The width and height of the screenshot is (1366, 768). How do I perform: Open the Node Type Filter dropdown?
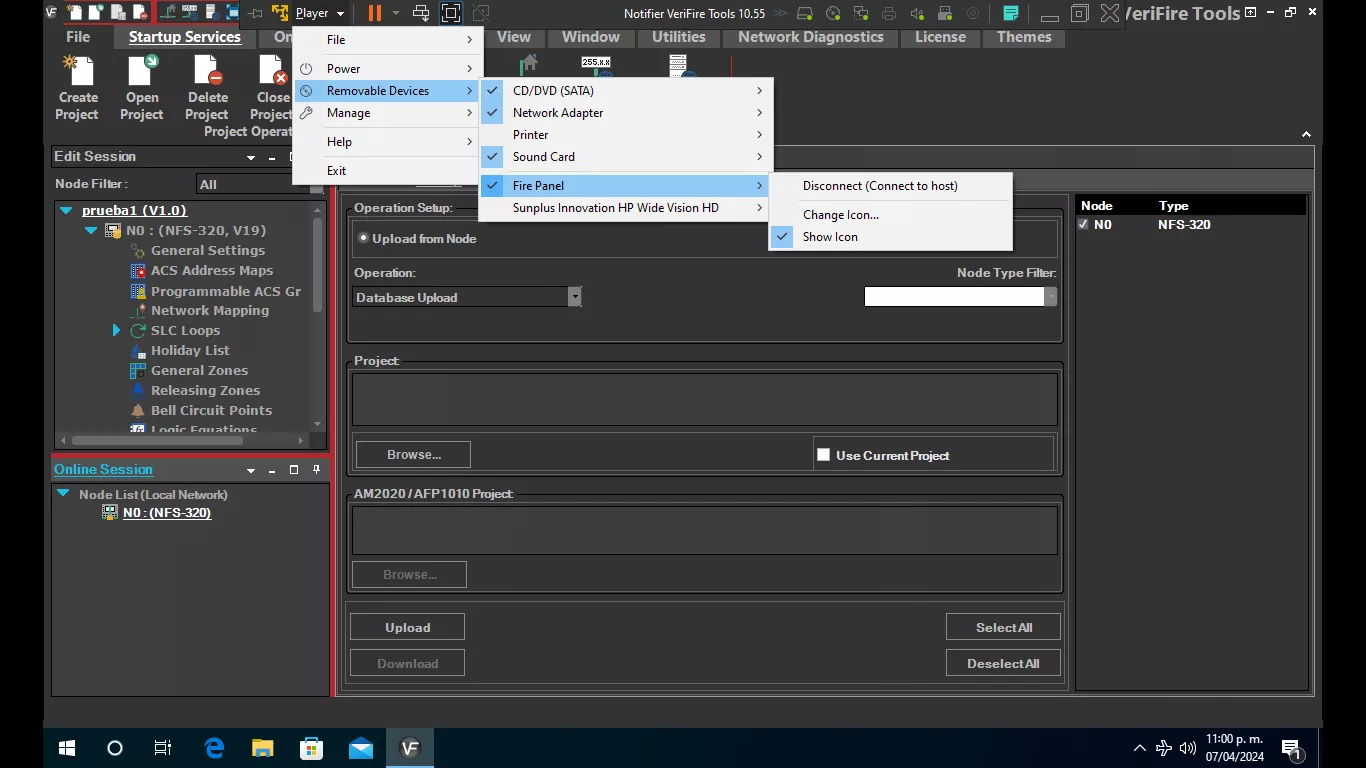(1050, 296)
